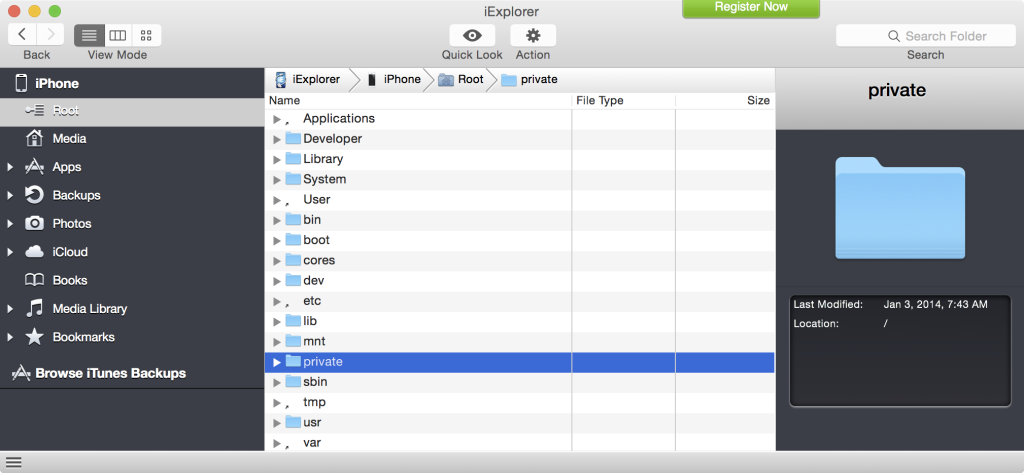Expand the iCloud sidebar section
This screenshot has height=473, width=1024.
10,252
